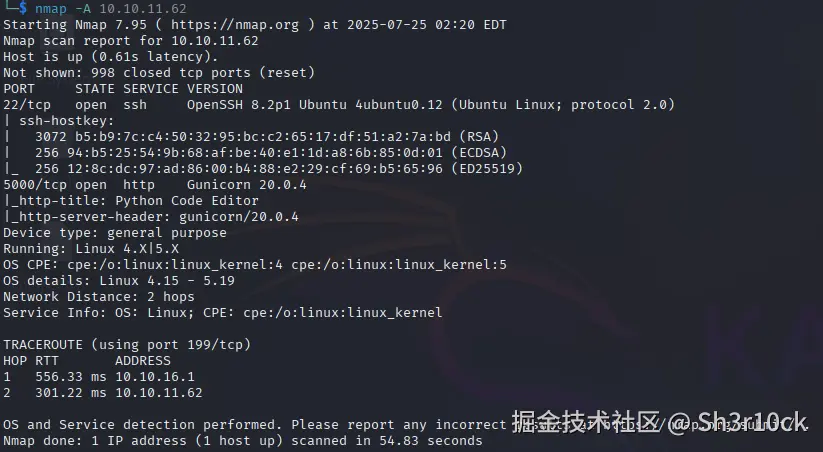The image size is (823, 452).
Task: Click the PORT STATE SERVICE VERSION header
Action: (123, 89)
